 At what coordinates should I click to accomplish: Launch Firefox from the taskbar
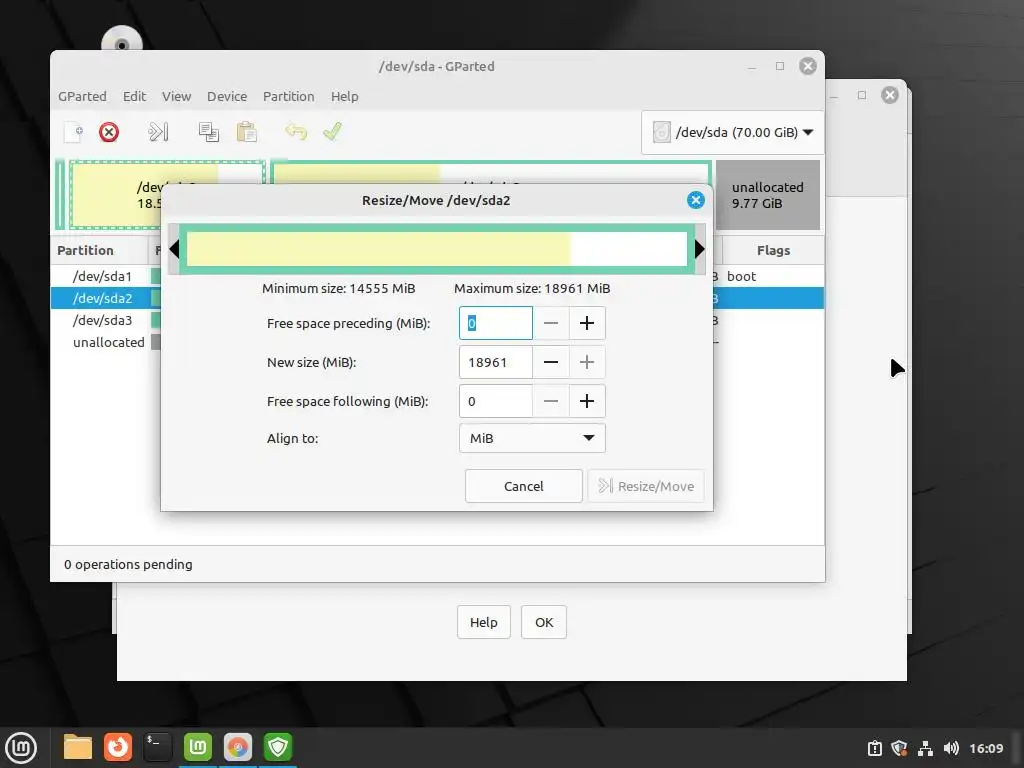[118, 747]
